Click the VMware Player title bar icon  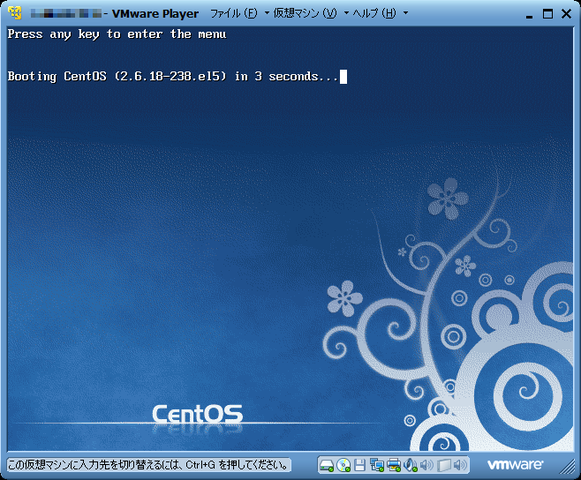15,13
